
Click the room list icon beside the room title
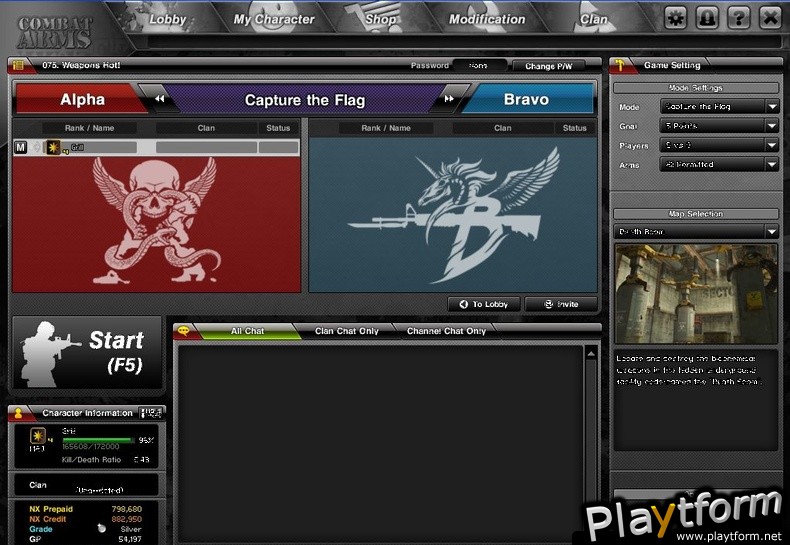(x=19, y=65)
